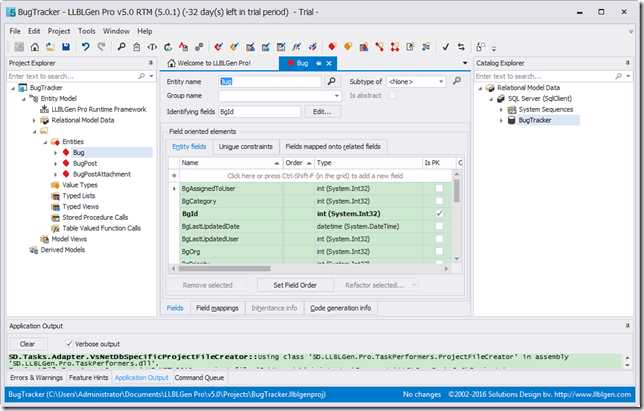The height and width of the screenshot is (411, 644).
Task: Expand System Sequences in Catalog Explorer
Action: coord(501,110)
